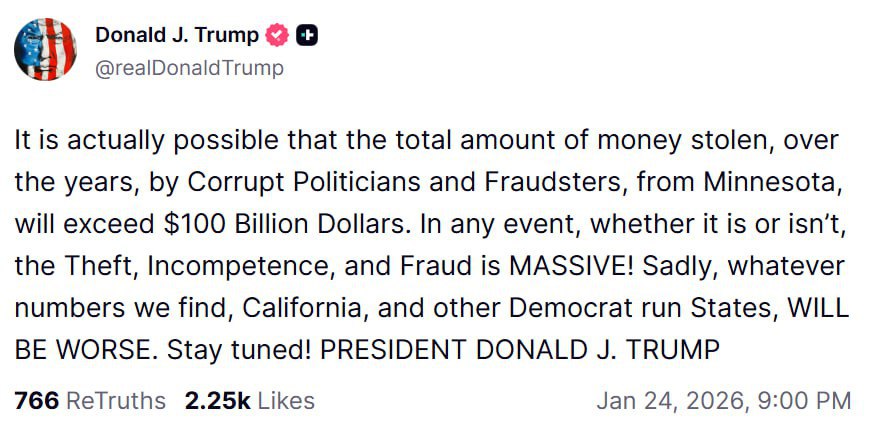This screenshot has height=428, width=870.
Task: Click the red verified checkmark badge
Action: 277,35
